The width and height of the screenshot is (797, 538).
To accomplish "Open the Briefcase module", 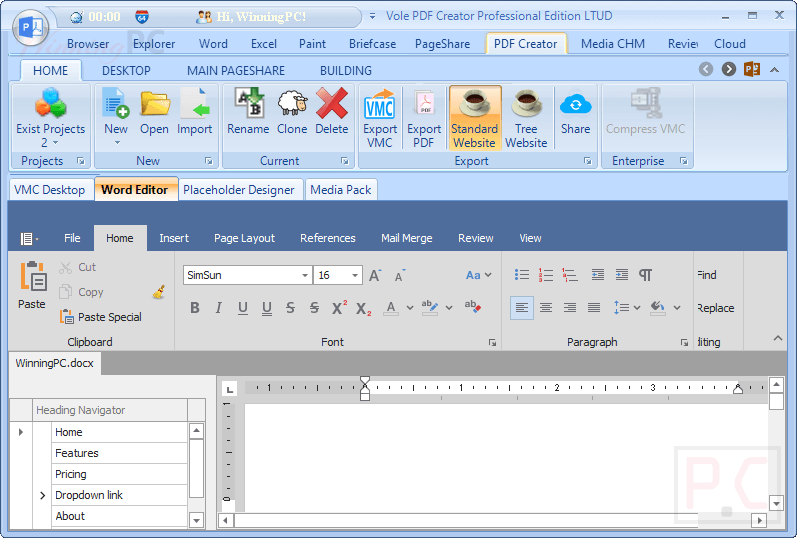I will [372, 44].
